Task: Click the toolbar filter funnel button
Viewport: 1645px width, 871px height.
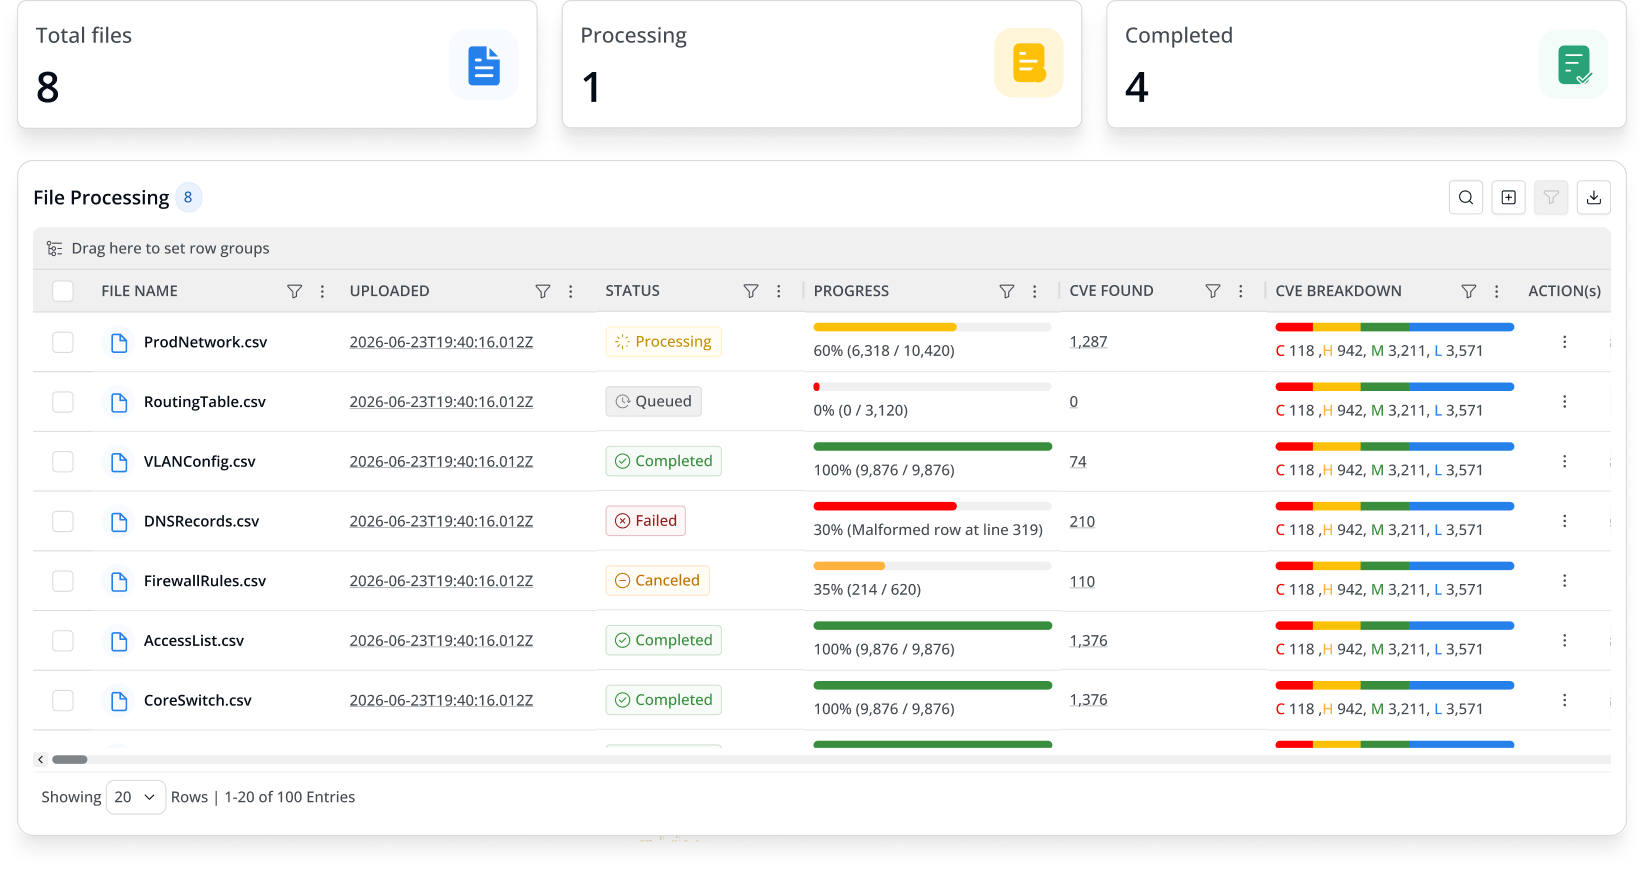Action: (1551, 198)
